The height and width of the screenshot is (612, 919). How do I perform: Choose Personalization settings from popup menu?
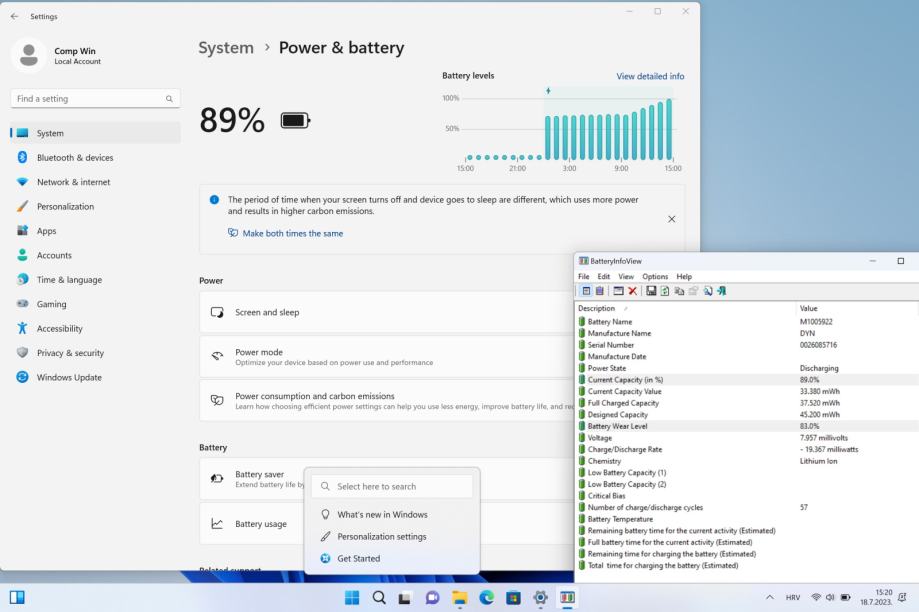[x=392, y=536]
